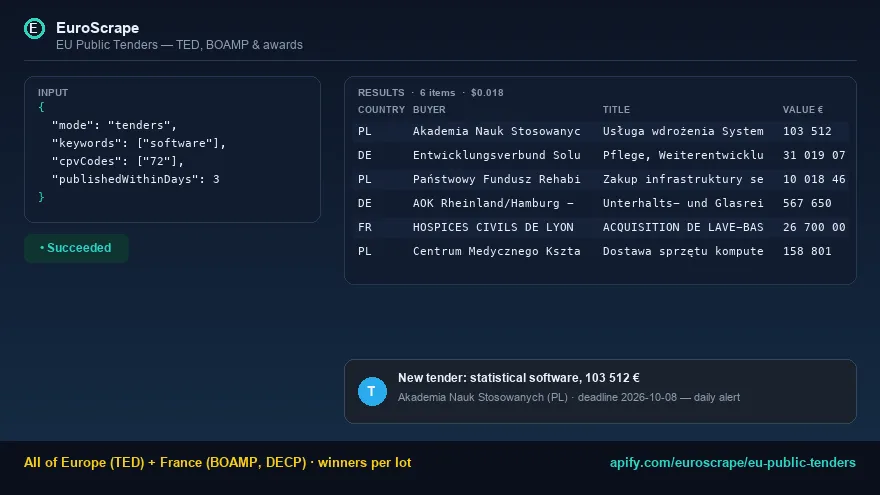Screen dimensions: 880x495
Task: Click title "Dostawa sprzętu kompute"
Action: pyautogui.click(x=683, y=251)
